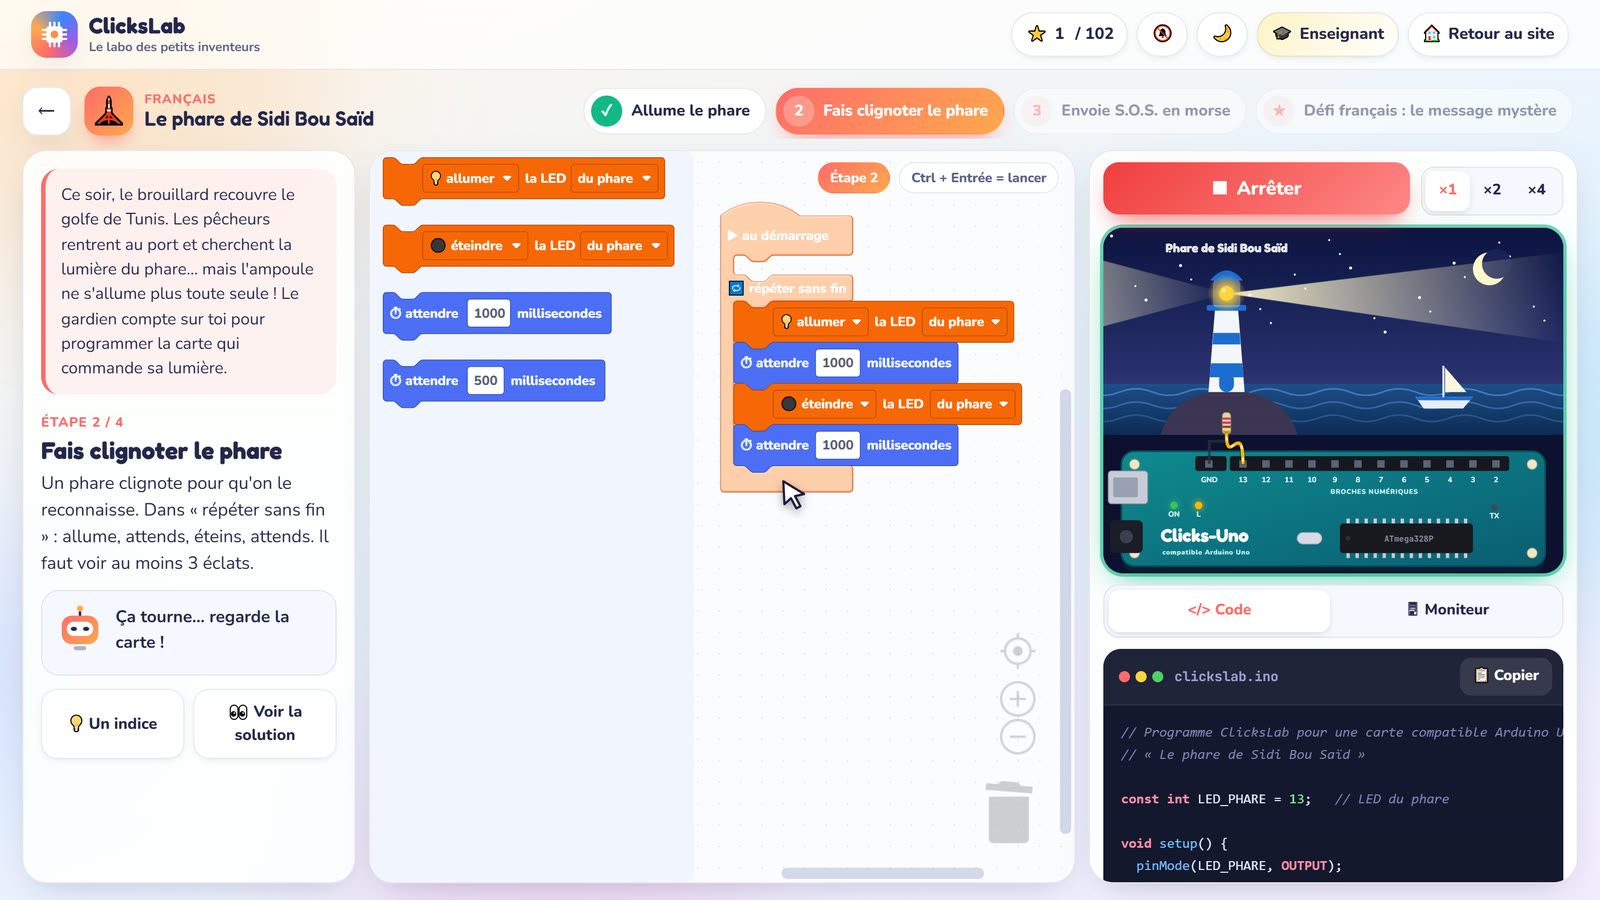The width and height of the screenshot is (1600, 900).
Task: Stop the simulation with Arrêter
Action: 1256,188
